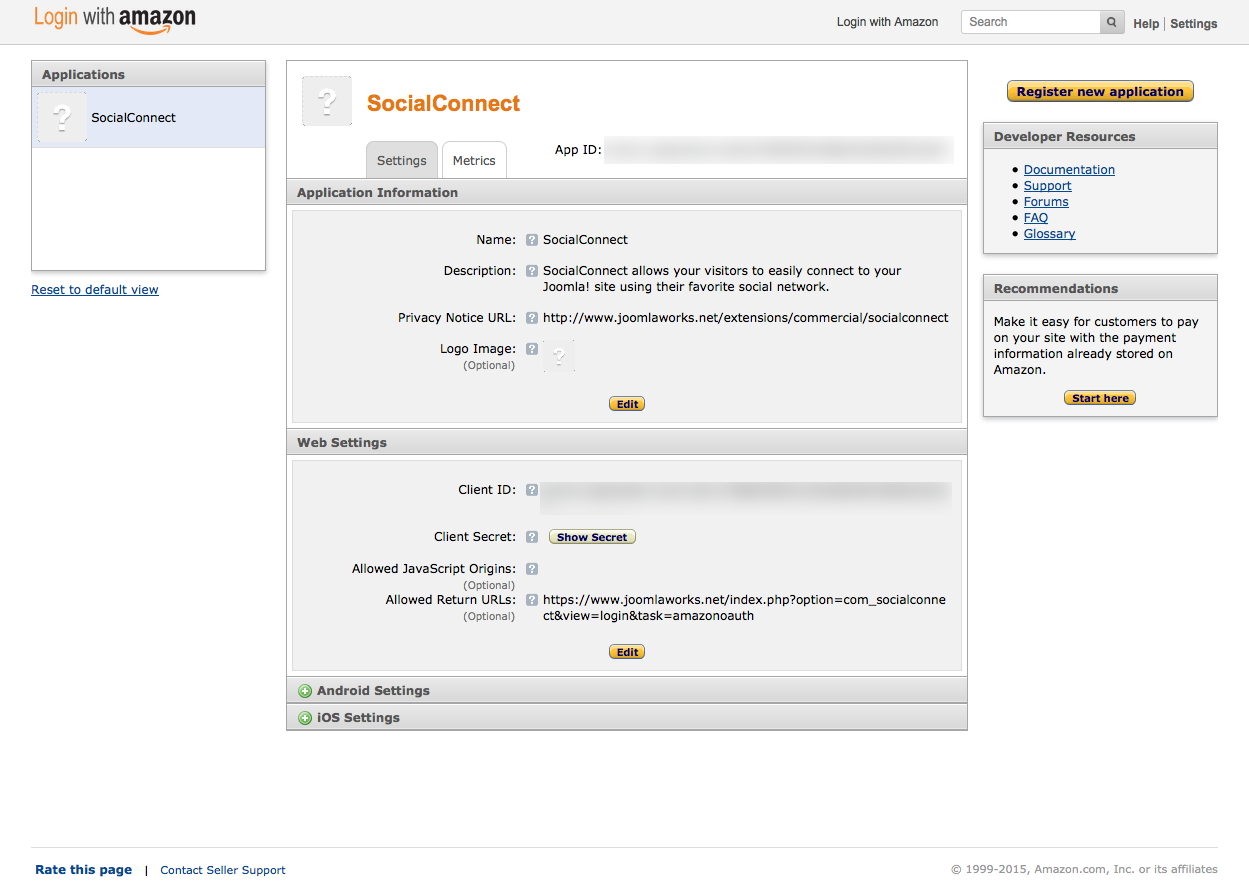Click the Start here button

(1100, 398)
